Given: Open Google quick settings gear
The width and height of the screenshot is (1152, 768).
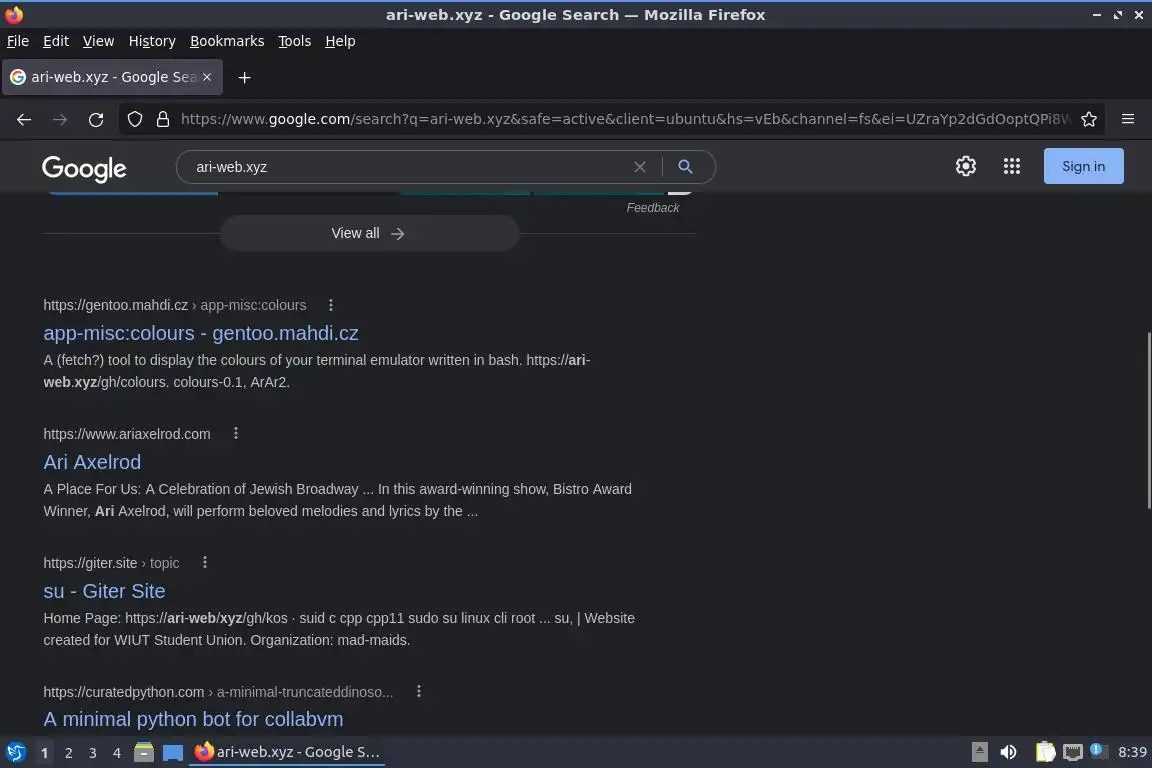Looking at the screenshot, I should click(x=965, y=166).
